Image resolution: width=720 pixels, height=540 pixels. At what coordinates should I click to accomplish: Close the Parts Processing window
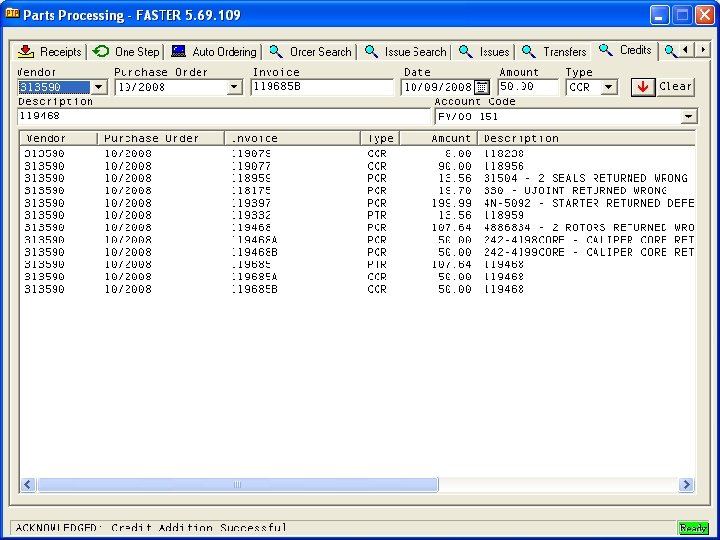click(704, 15)
